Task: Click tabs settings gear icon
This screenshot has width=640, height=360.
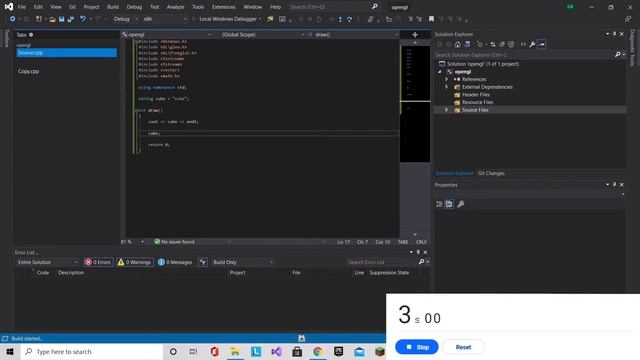Action: pyautogui.click(x=31, y=35)
